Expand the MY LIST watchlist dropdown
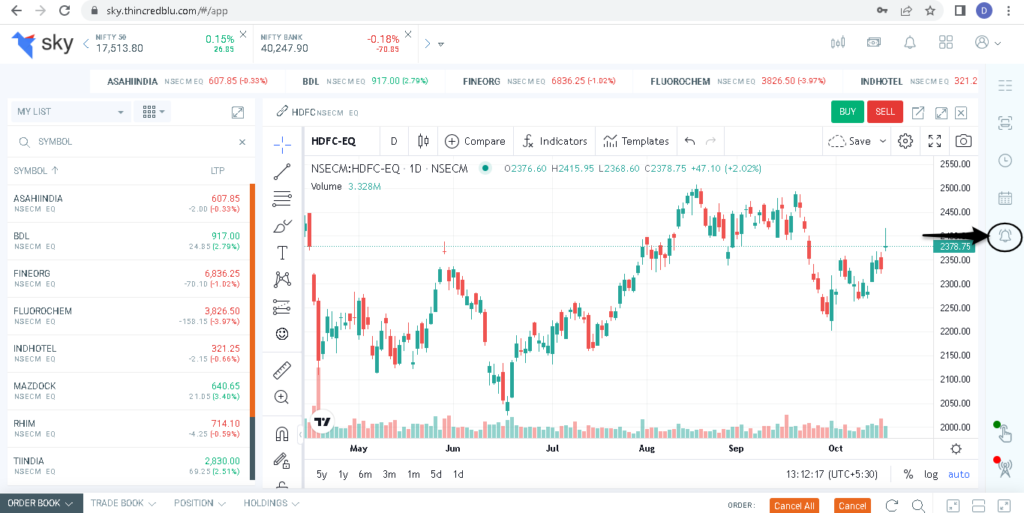 pos(71,112)
